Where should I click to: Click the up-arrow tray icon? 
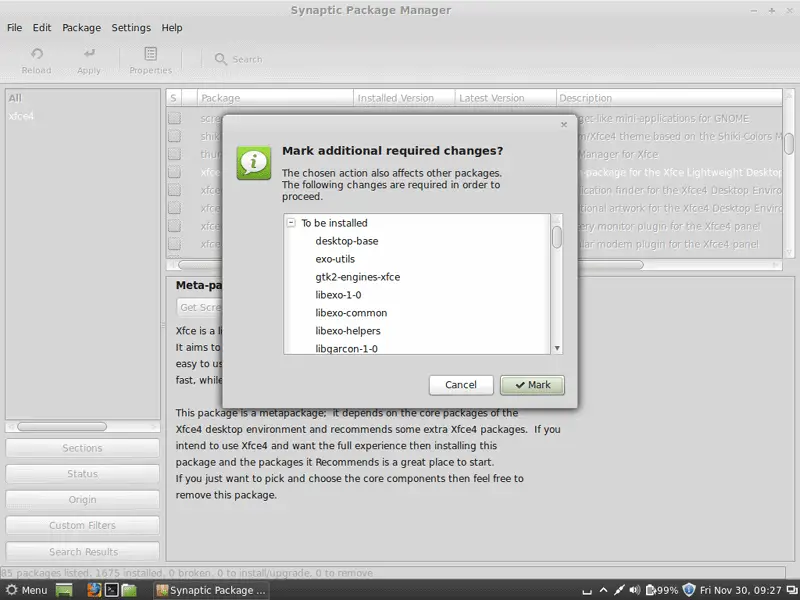[x=603, y=590]
